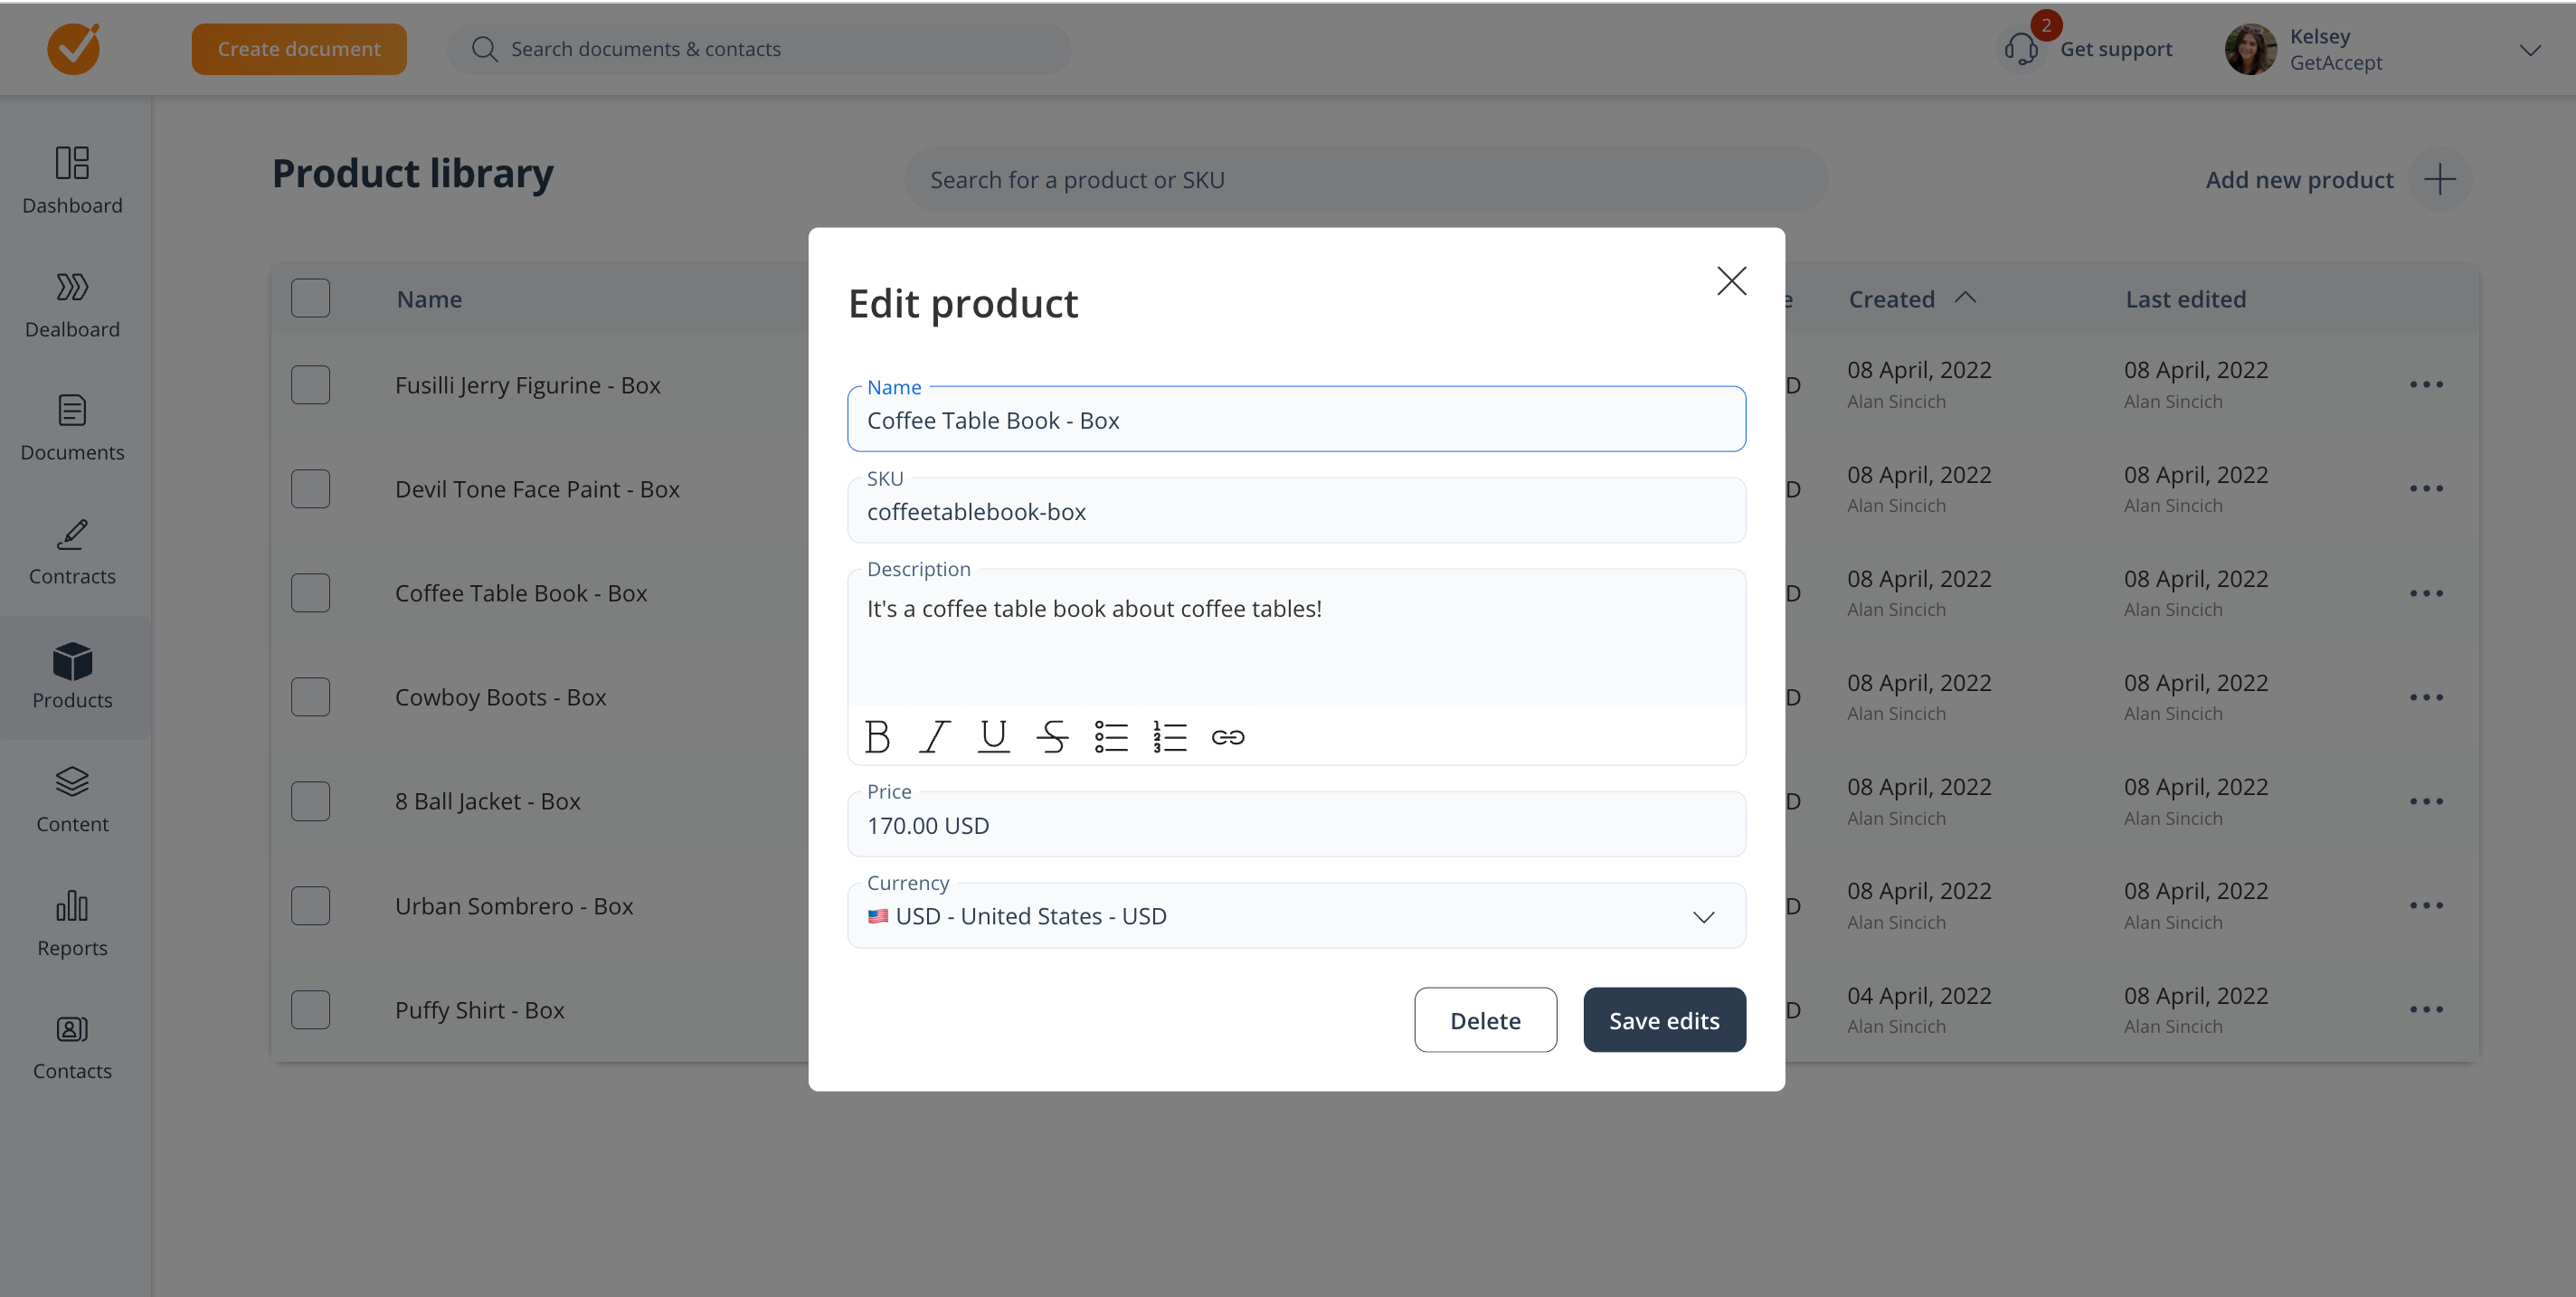Image resolution: width=2576 pixels, height=1297 pixels.
Task: Insert a numbered list in description
Action: point(1169,737)
